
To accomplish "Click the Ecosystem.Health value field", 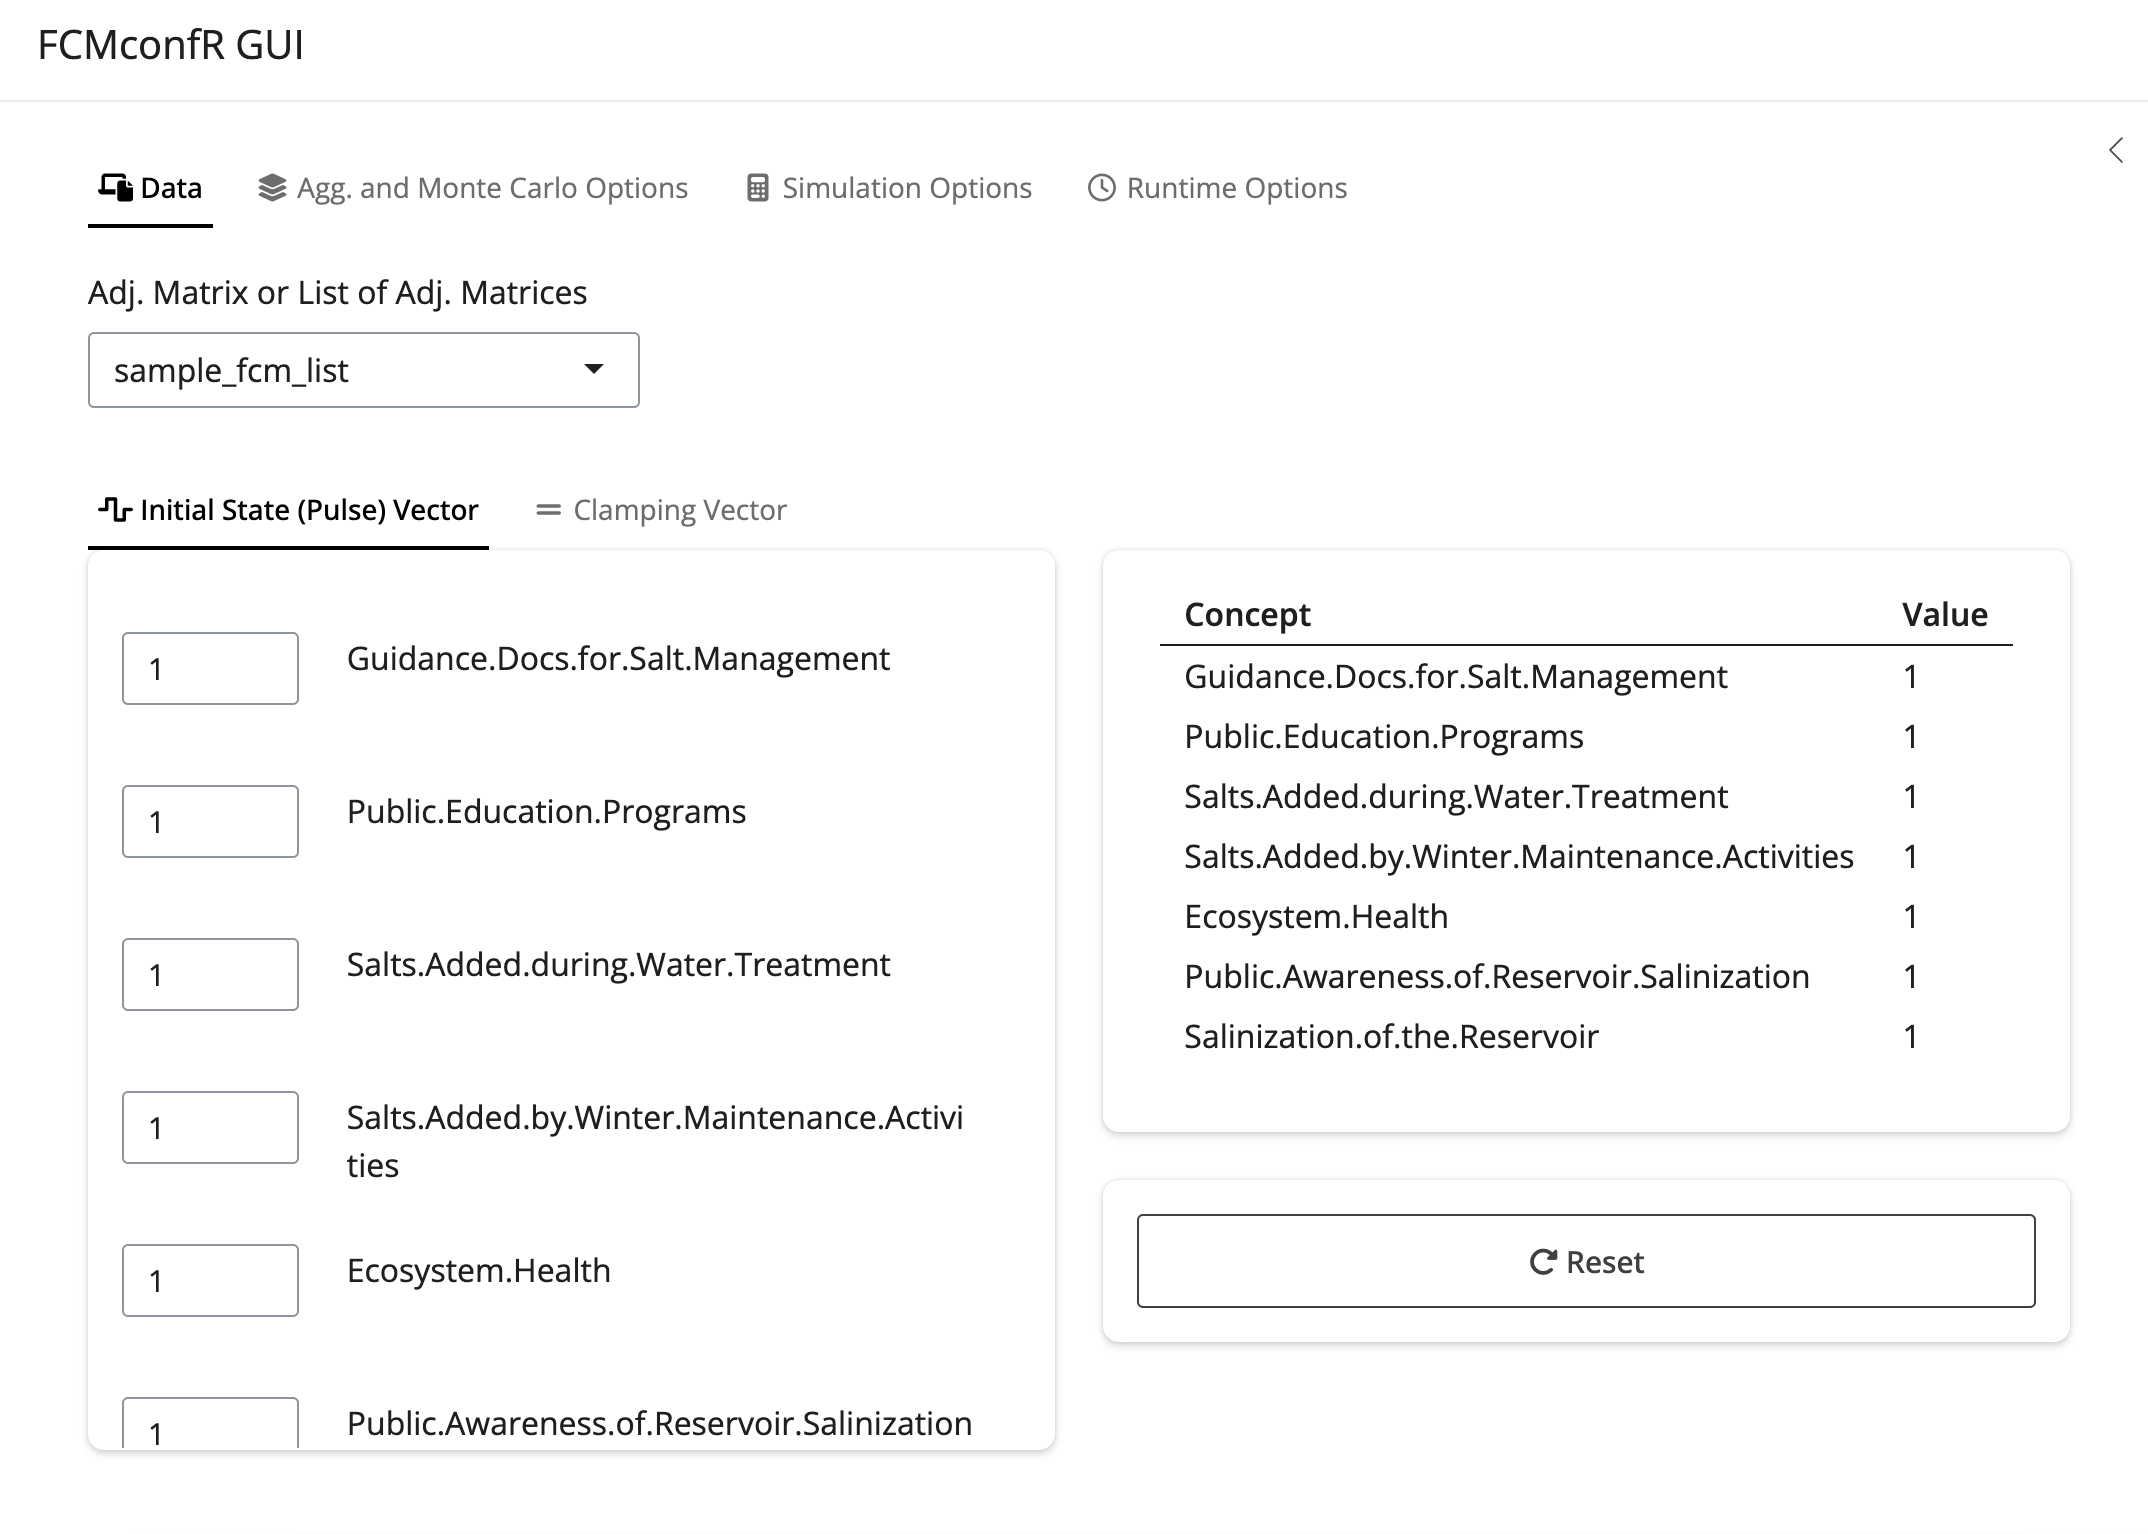I will [210, 1280].
